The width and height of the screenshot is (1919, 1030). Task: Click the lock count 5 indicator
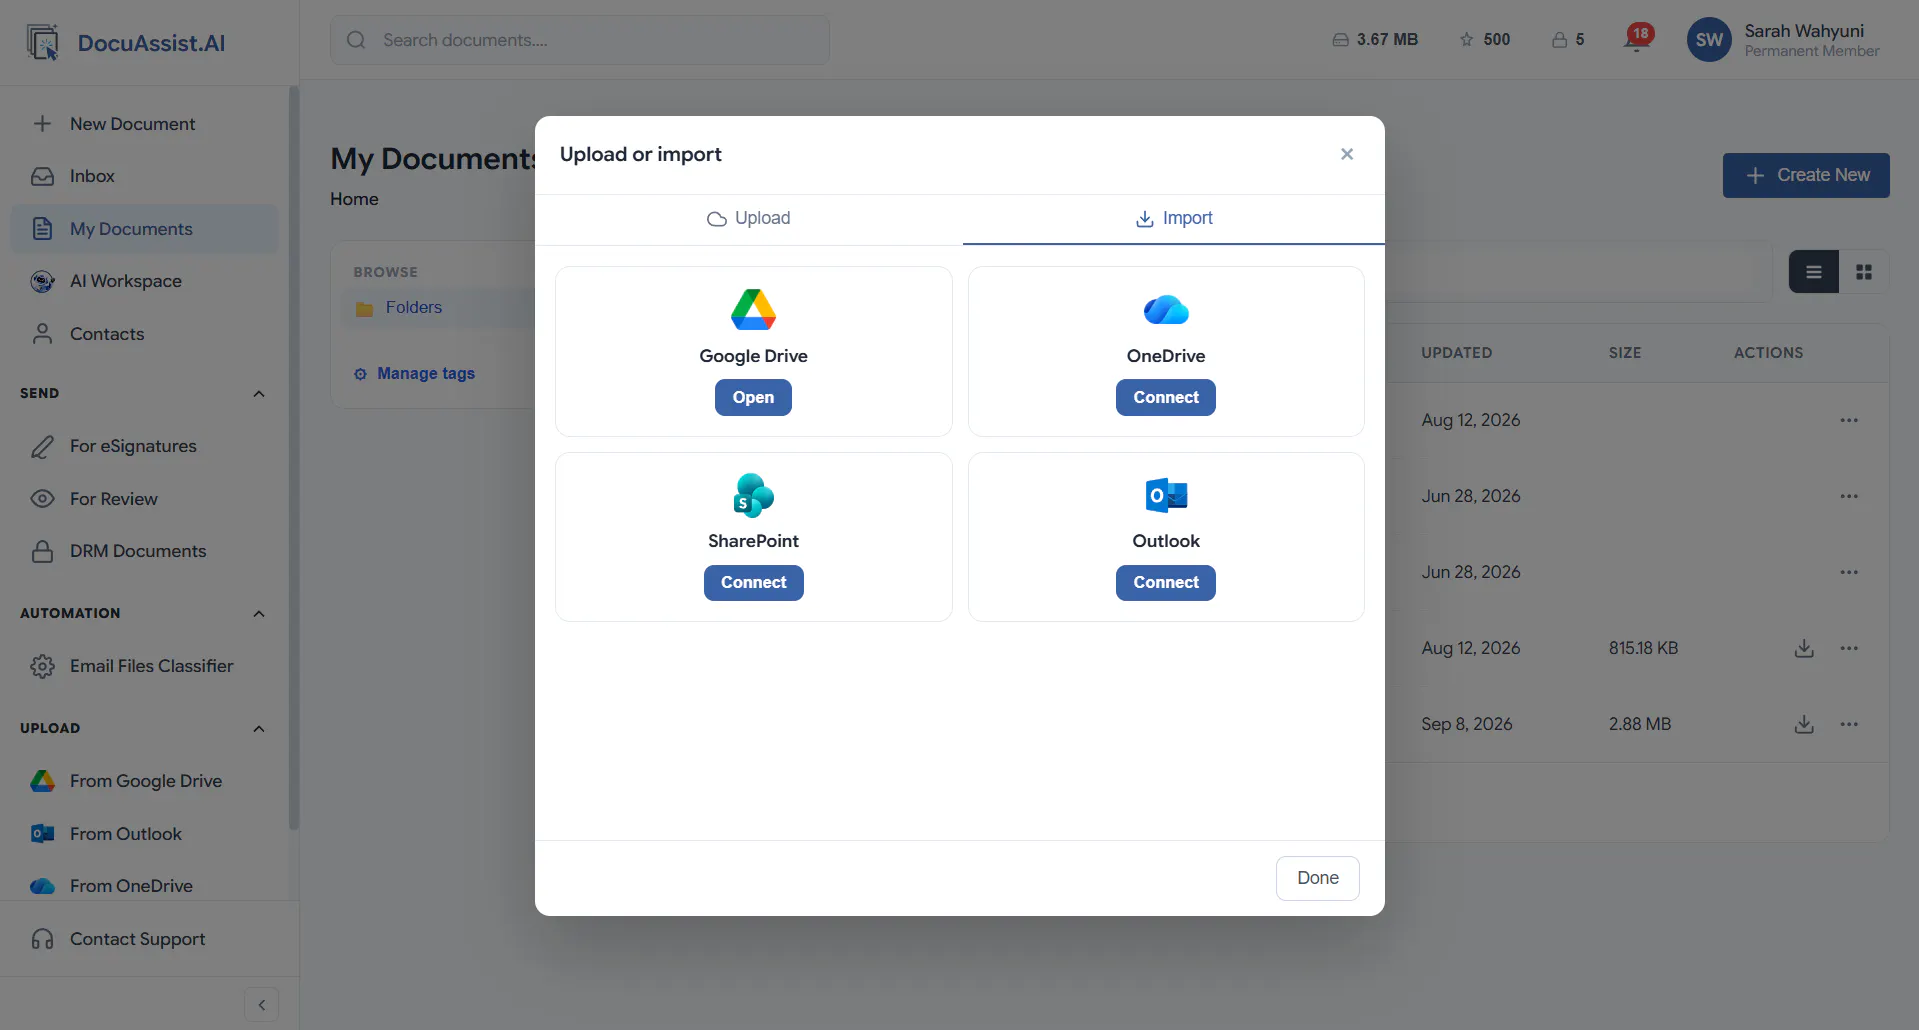[x=1568, y=40]
